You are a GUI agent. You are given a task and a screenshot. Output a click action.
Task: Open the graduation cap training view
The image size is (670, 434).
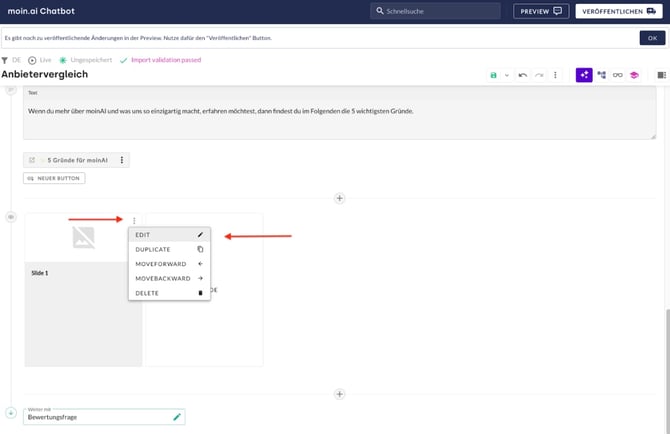[634, 75]
